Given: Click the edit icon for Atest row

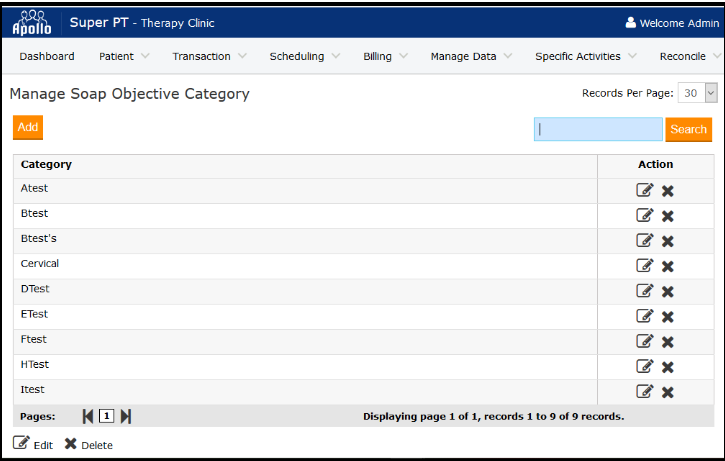Looking at the screenshot, I should (645, 190).
